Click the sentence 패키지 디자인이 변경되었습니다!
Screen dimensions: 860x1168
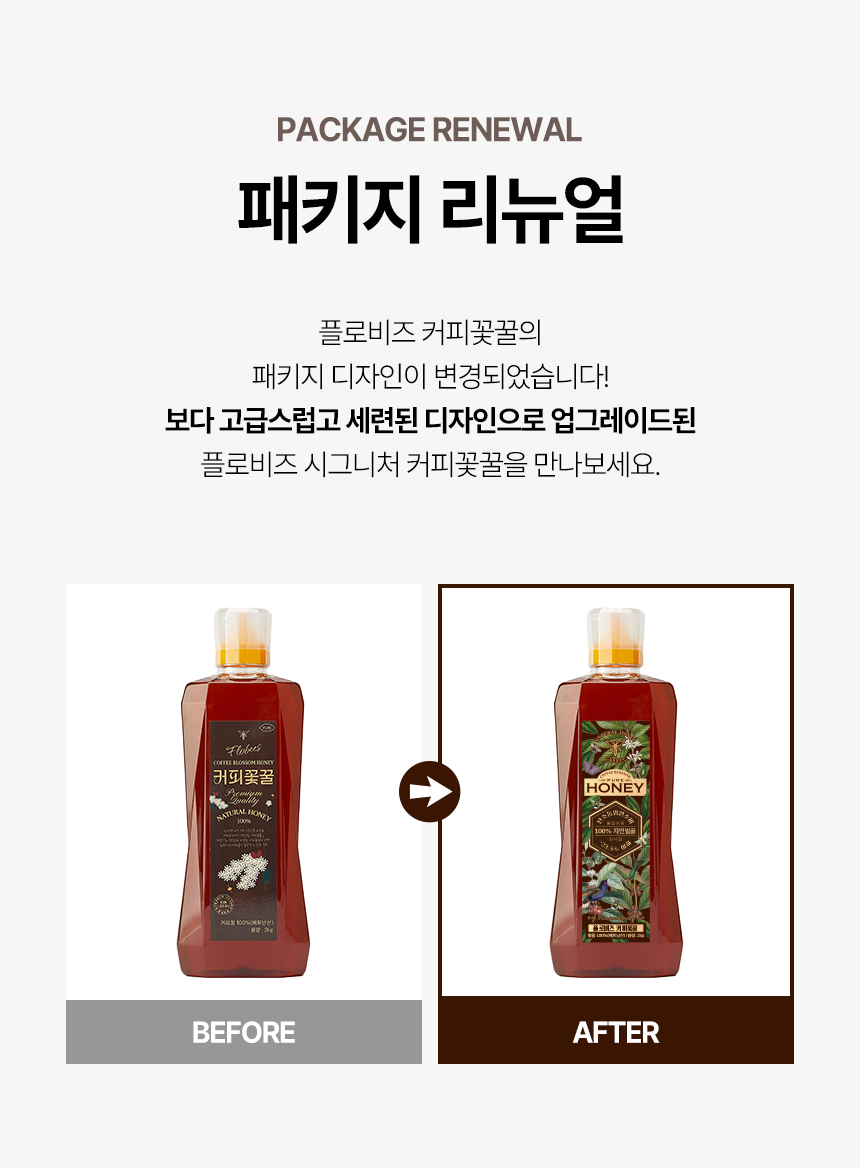tap(430, 376)
